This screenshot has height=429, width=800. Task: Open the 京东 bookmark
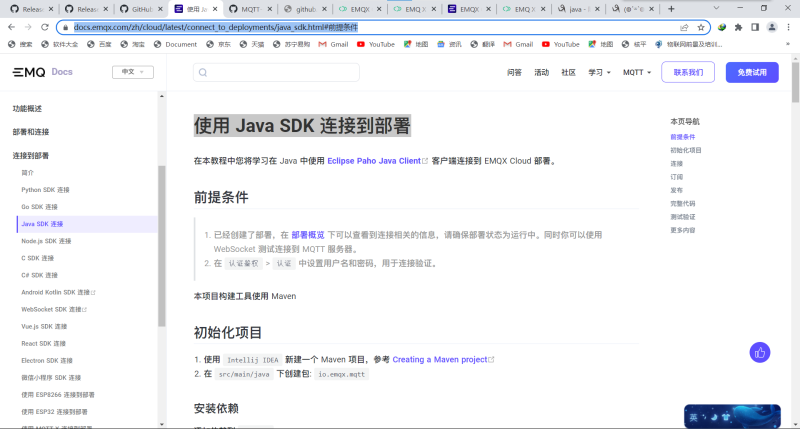tap(218, 44)
